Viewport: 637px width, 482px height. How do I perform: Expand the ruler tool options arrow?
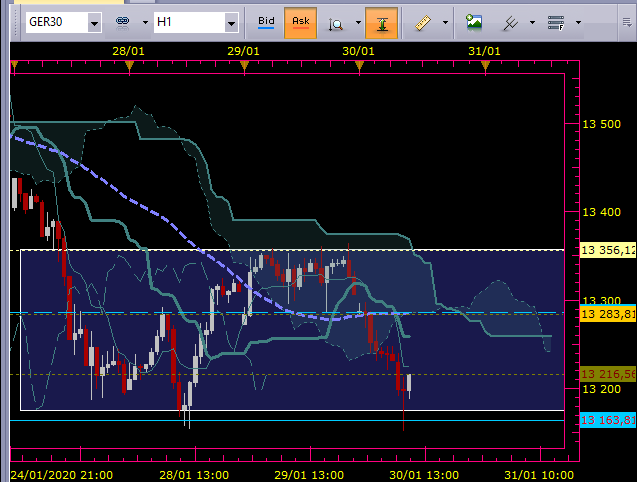click(x=445, y=22)
